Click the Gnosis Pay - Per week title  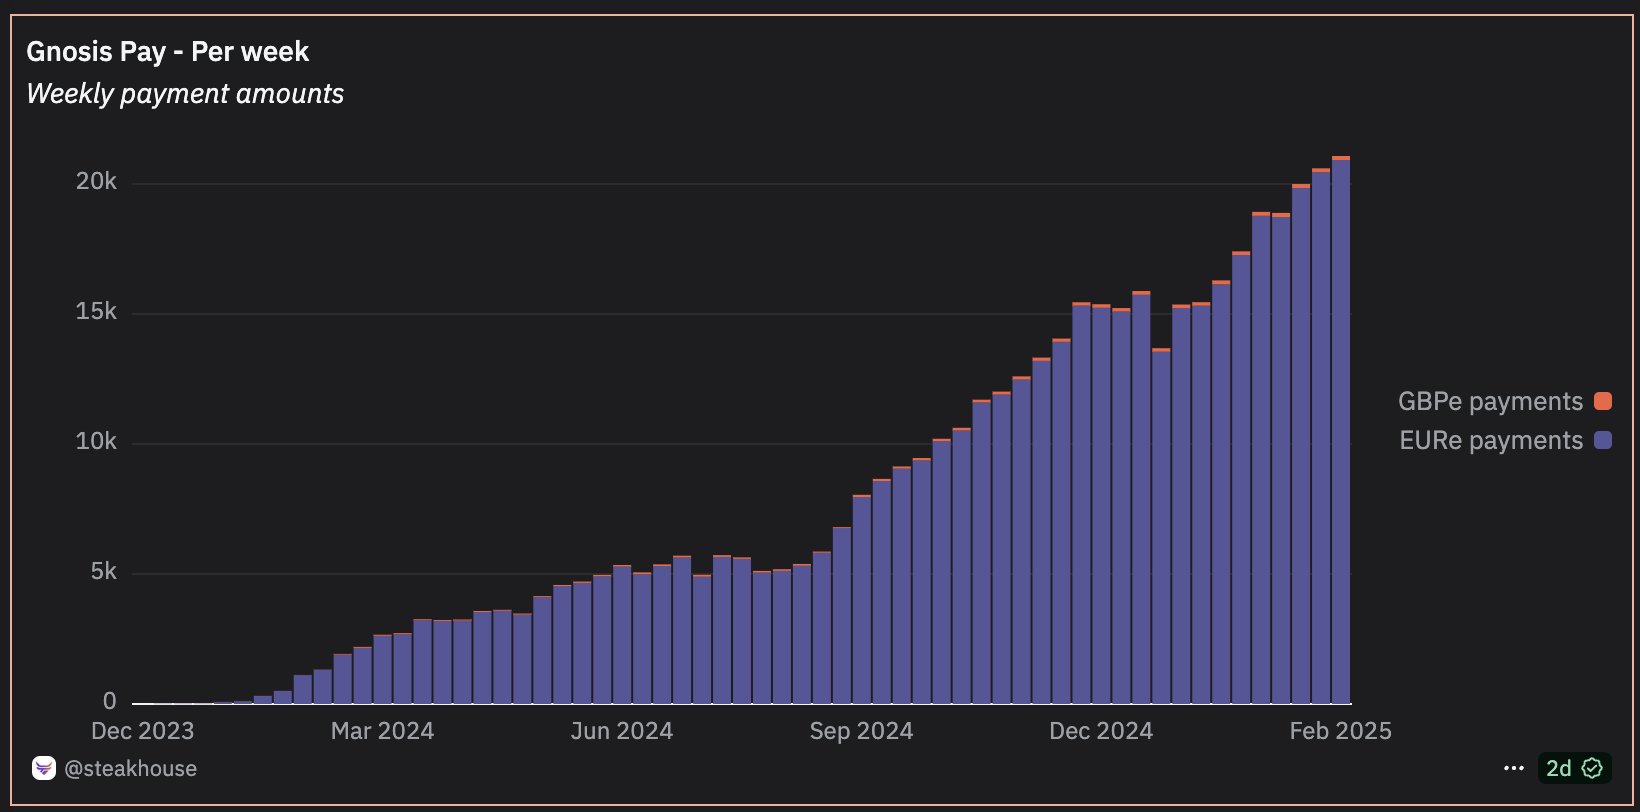coord(167,51)
